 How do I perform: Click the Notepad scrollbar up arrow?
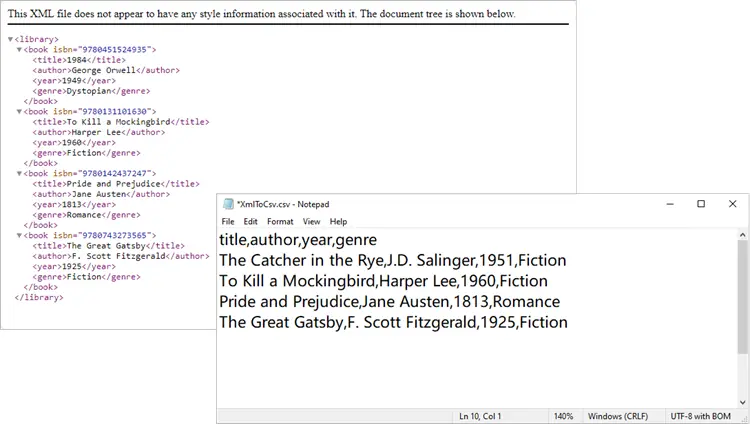point(743,235)
